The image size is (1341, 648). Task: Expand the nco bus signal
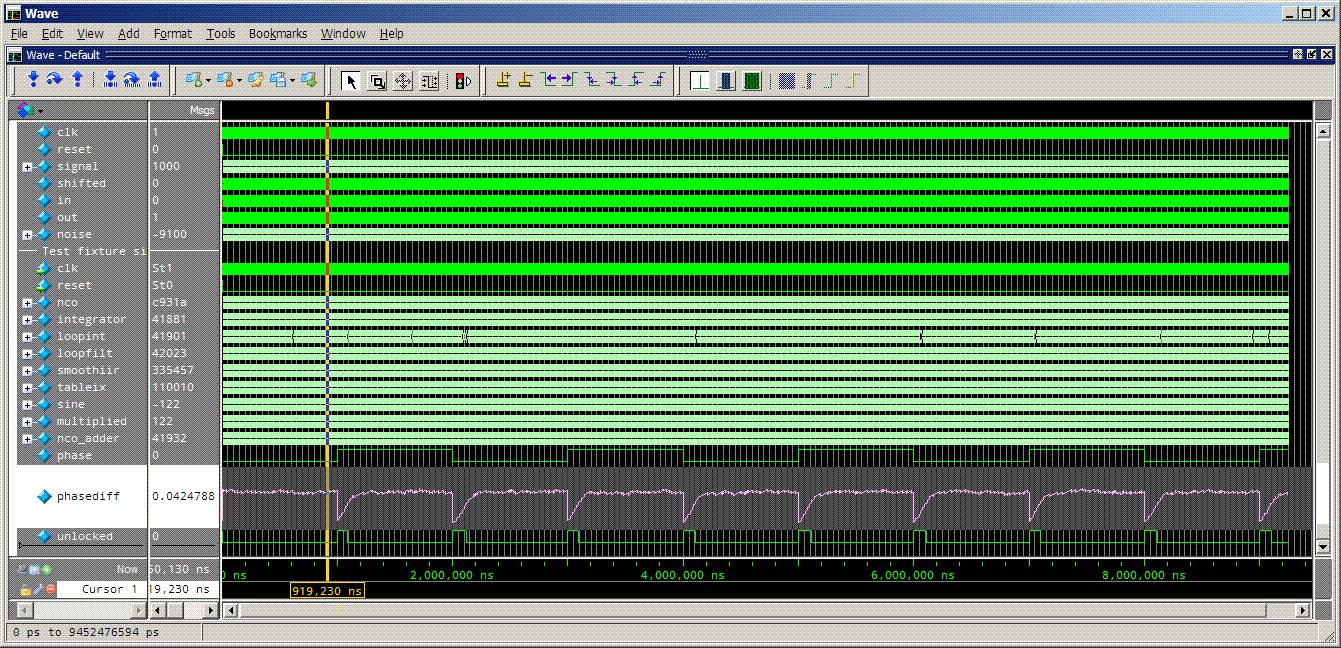(x=27, y=302)
